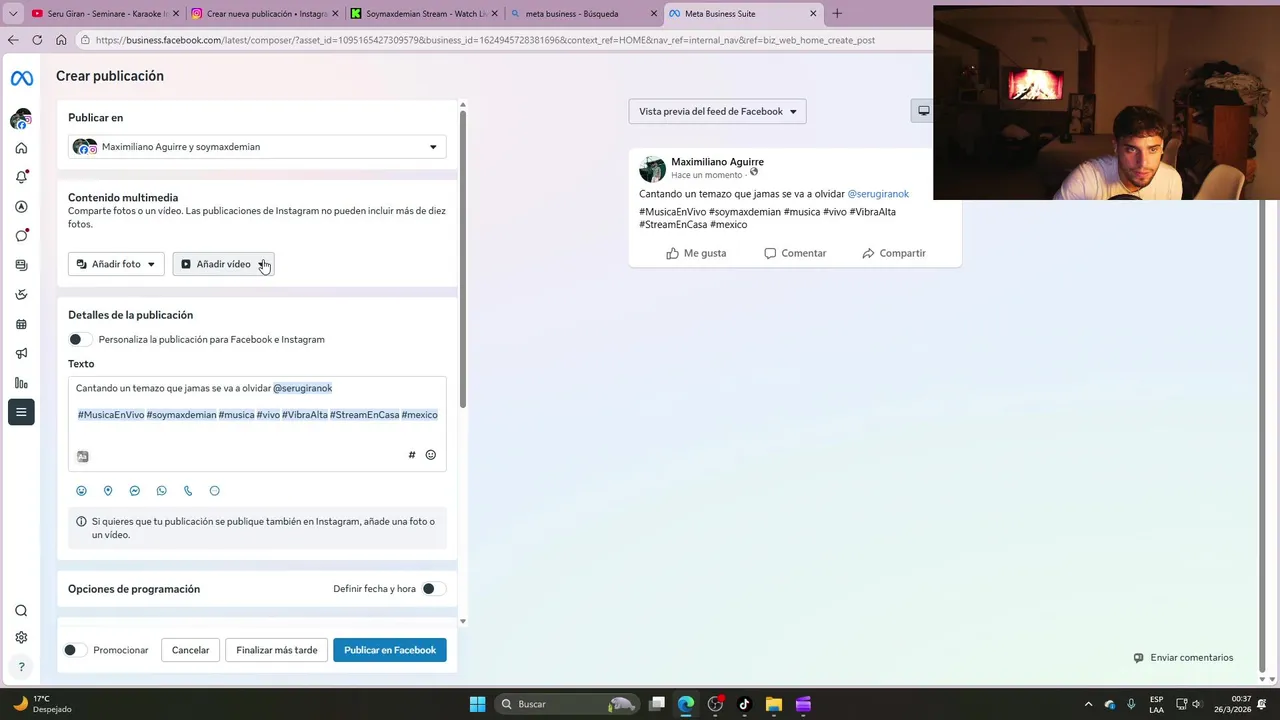This screenshot has height=720, width=1280.
Task: Open the Añadir foto dropdown
Action: (x=116, y=264)
